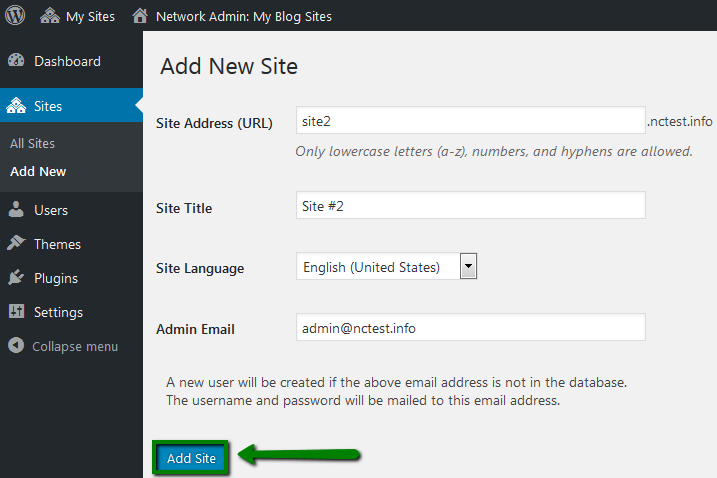Focus the Site Address (URL) field
Image resolution: width=717 pixels, height=478 pixels.
click(x=471, y=120)
